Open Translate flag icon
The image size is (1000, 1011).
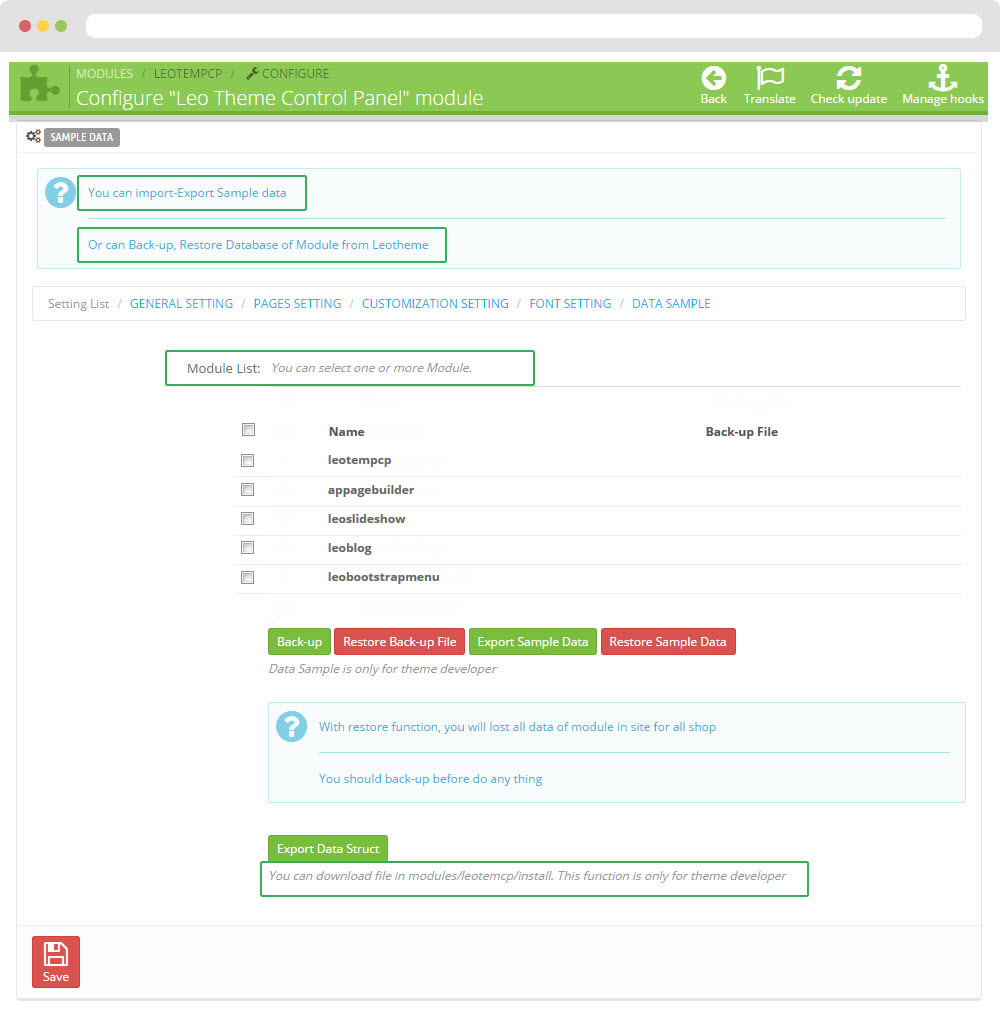pos(769,79)
